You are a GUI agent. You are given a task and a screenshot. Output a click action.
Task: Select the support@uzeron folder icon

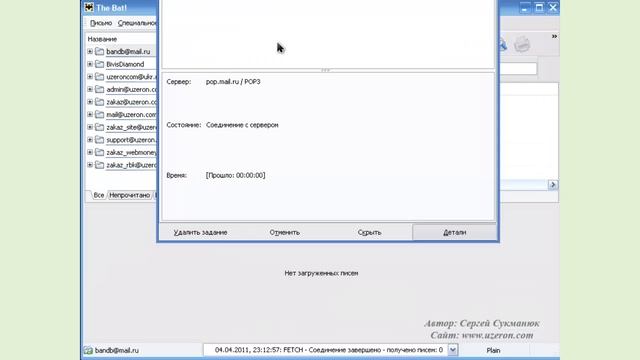100,140
